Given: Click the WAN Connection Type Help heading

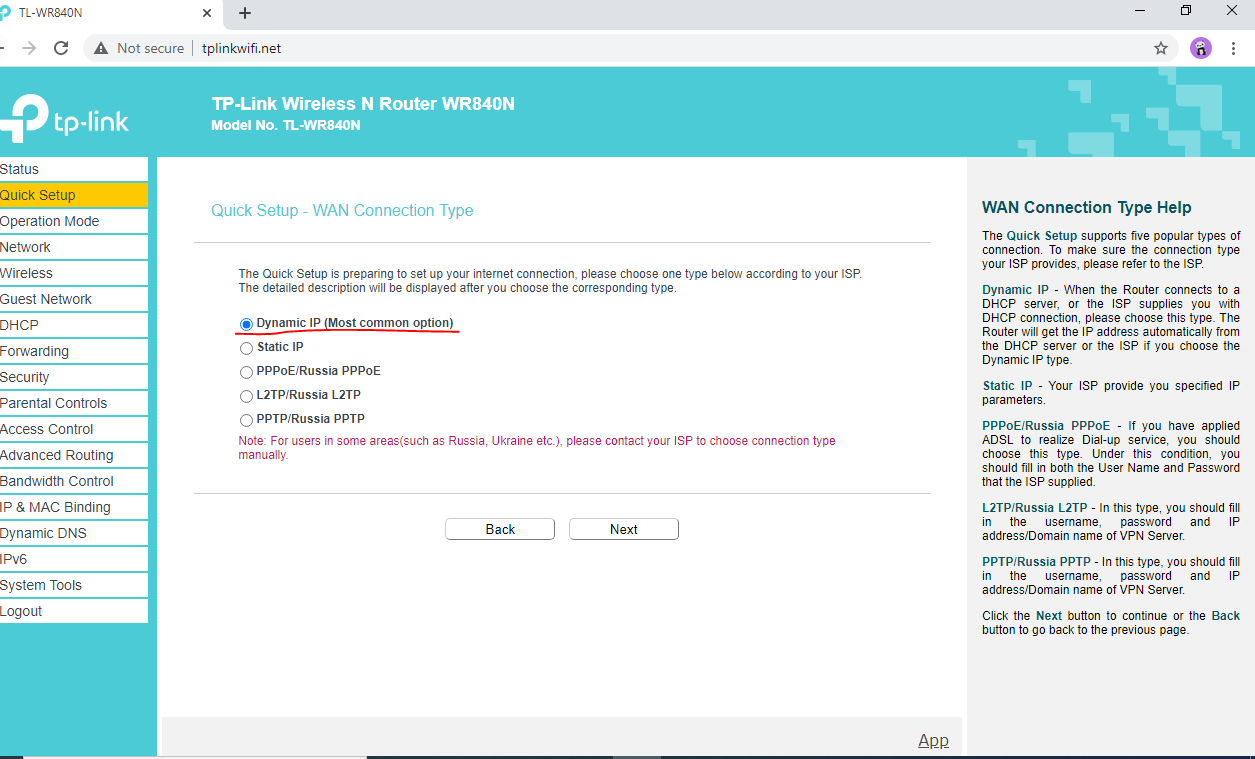Looking at the screenshot, I should click(x=1087, y=208).
